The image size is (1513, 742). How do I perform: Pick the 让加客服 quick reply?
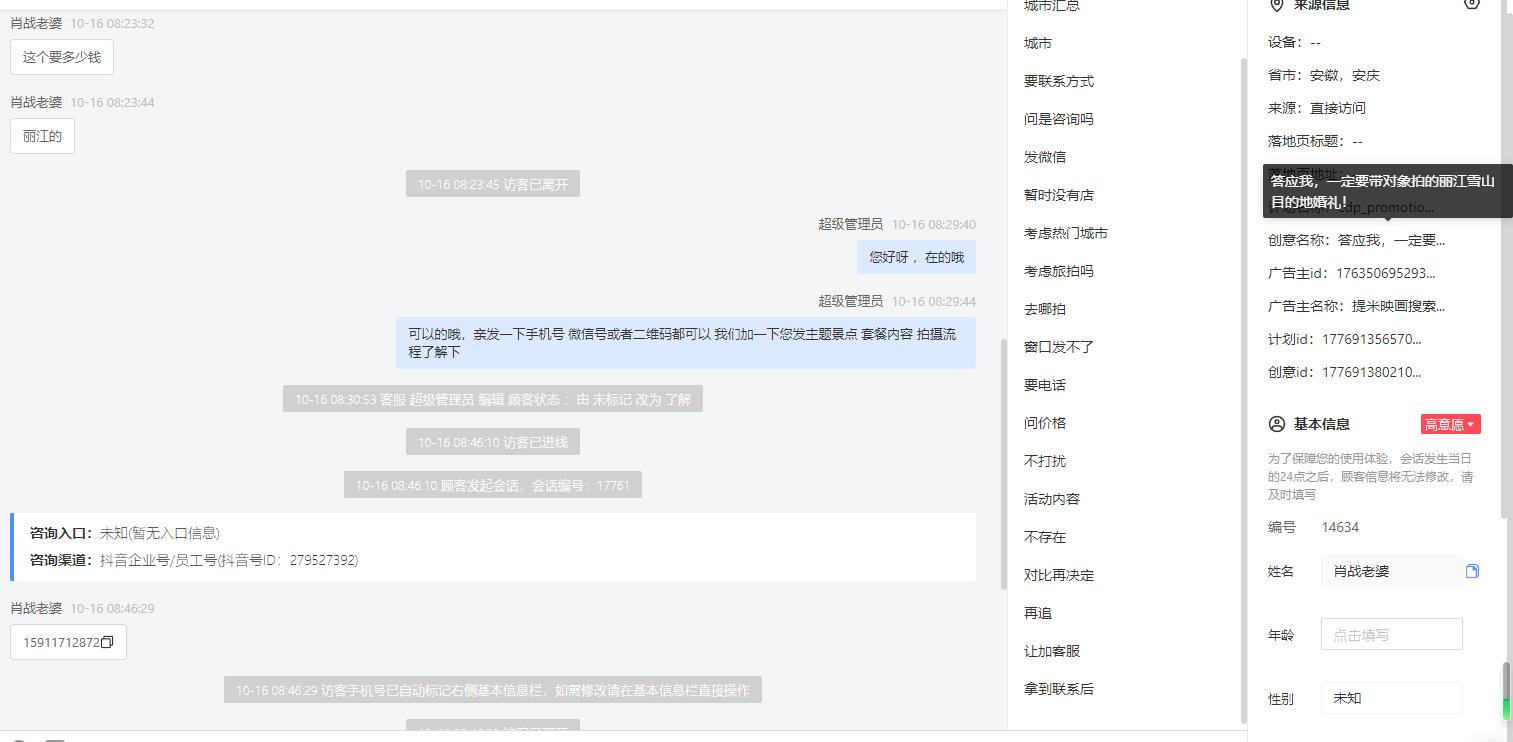(1052, 651)
